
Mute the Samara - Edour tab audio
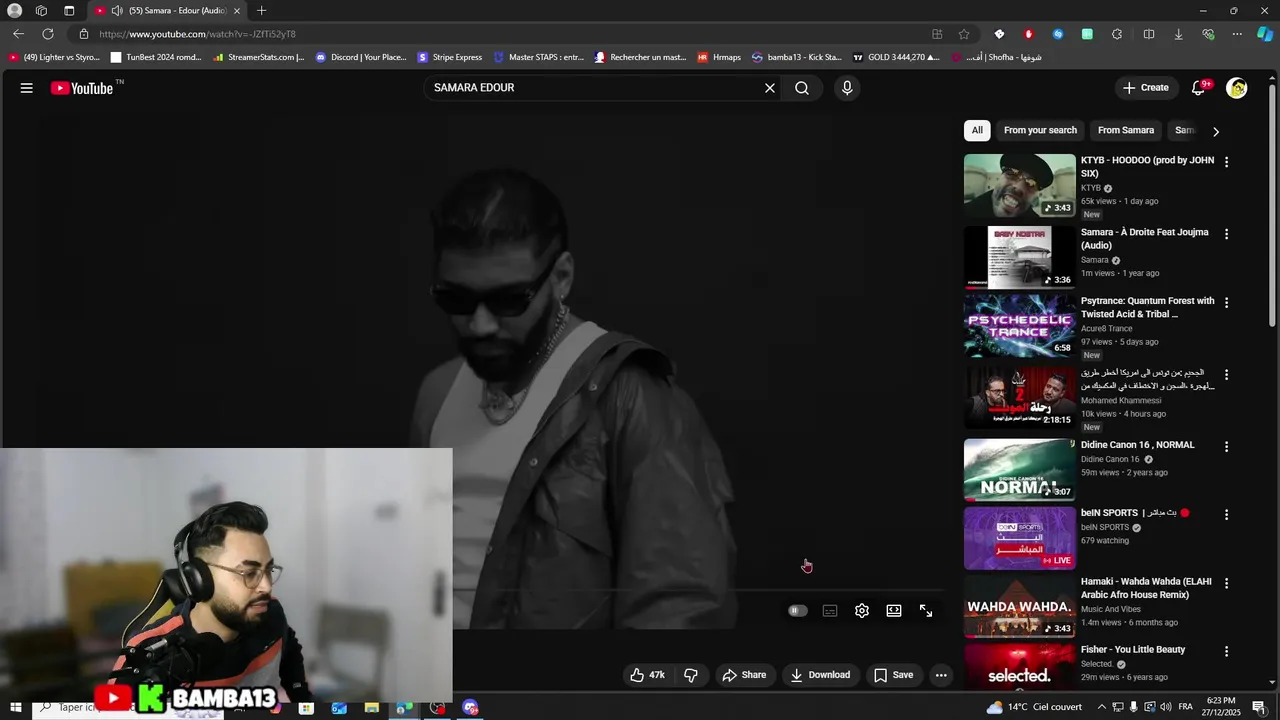pos(116,10)
